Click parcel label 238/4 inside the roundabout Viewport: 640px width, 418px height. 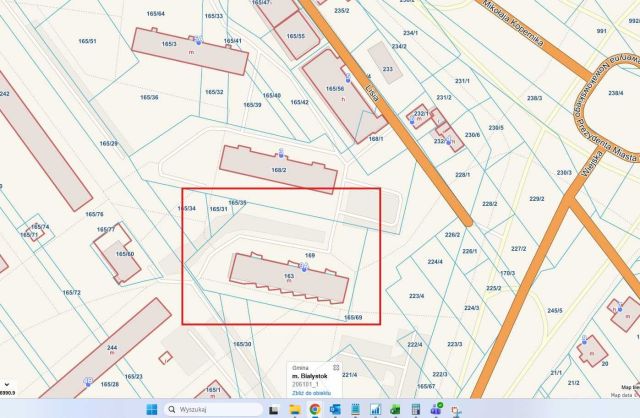(x=616, y=93)
